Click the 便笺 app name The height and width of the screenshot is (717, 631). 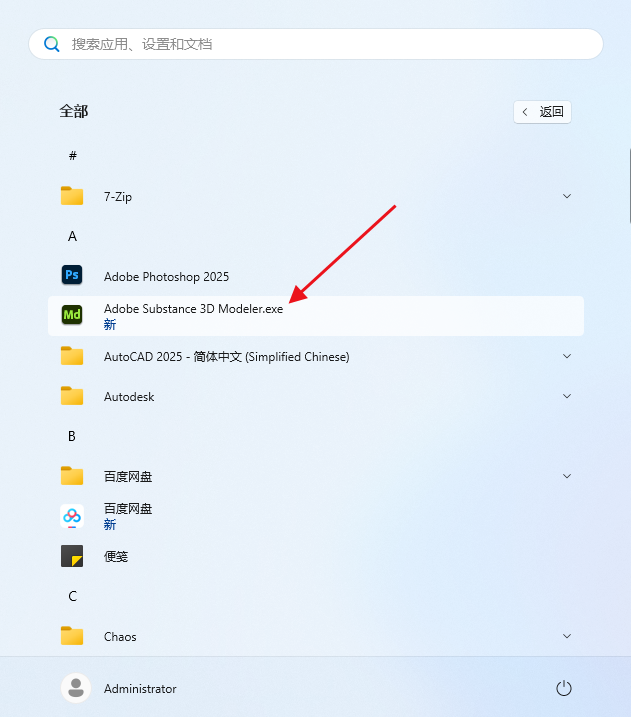coord(116,556)
